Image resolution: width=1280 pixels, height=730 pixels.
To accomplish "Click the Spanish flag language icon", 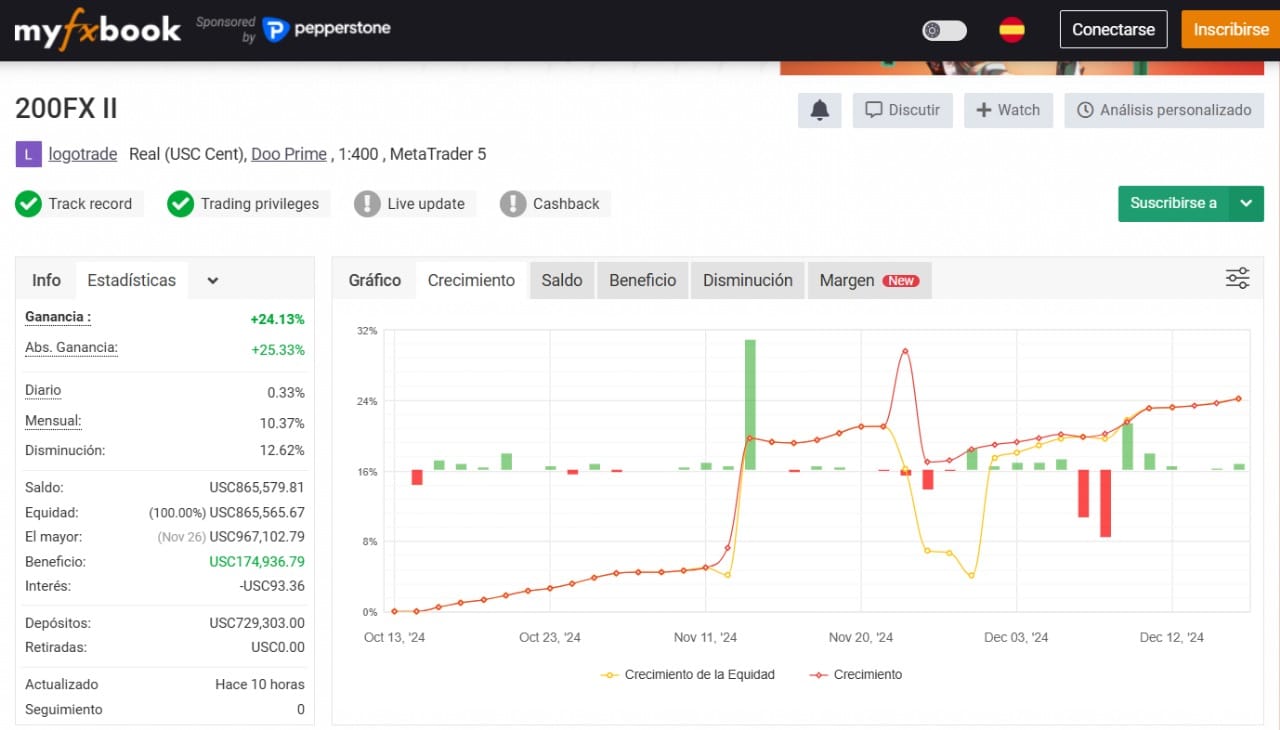I will click(x=1011, y=30).
